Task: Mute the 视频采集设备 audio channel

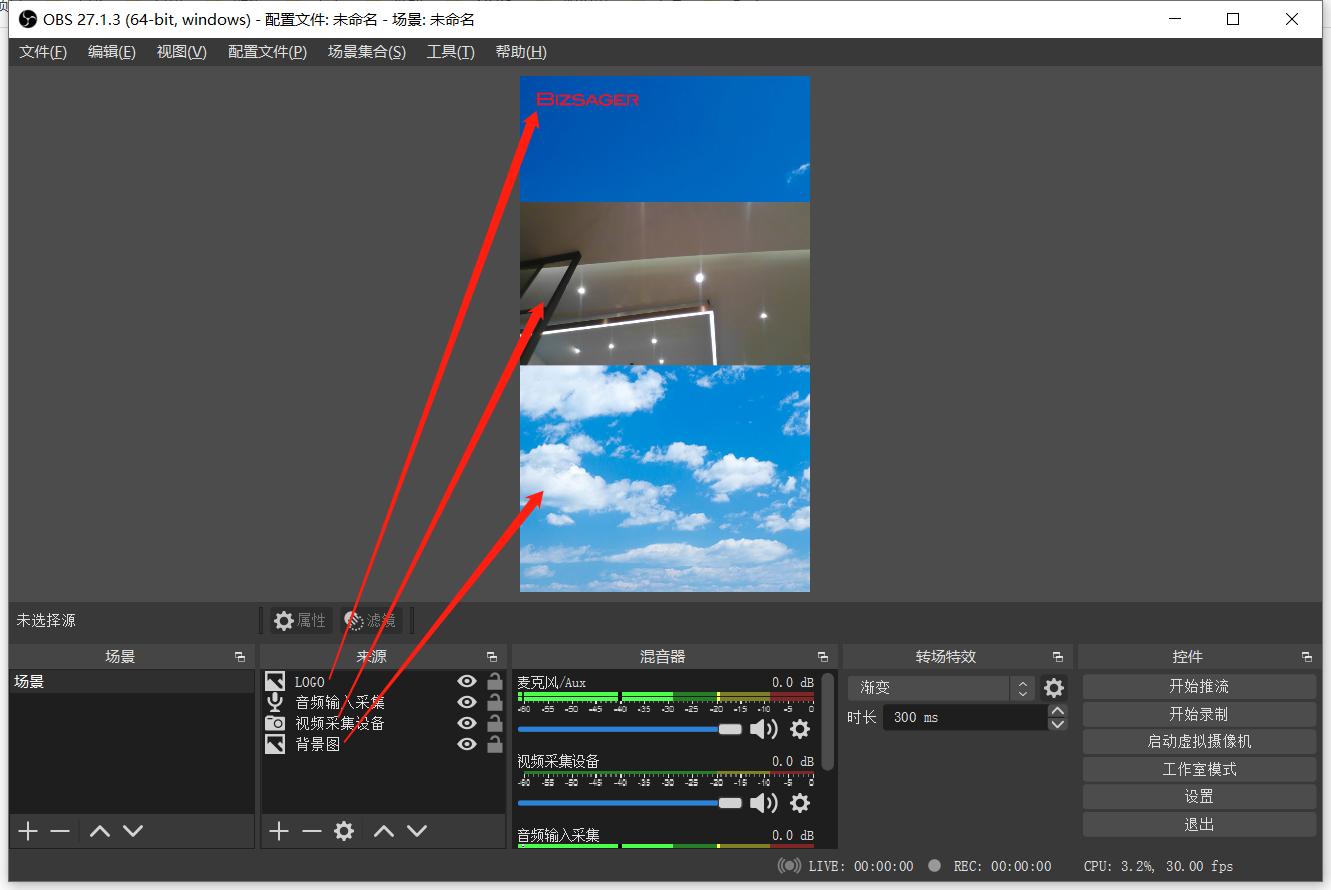Action: tap(763, 803)
